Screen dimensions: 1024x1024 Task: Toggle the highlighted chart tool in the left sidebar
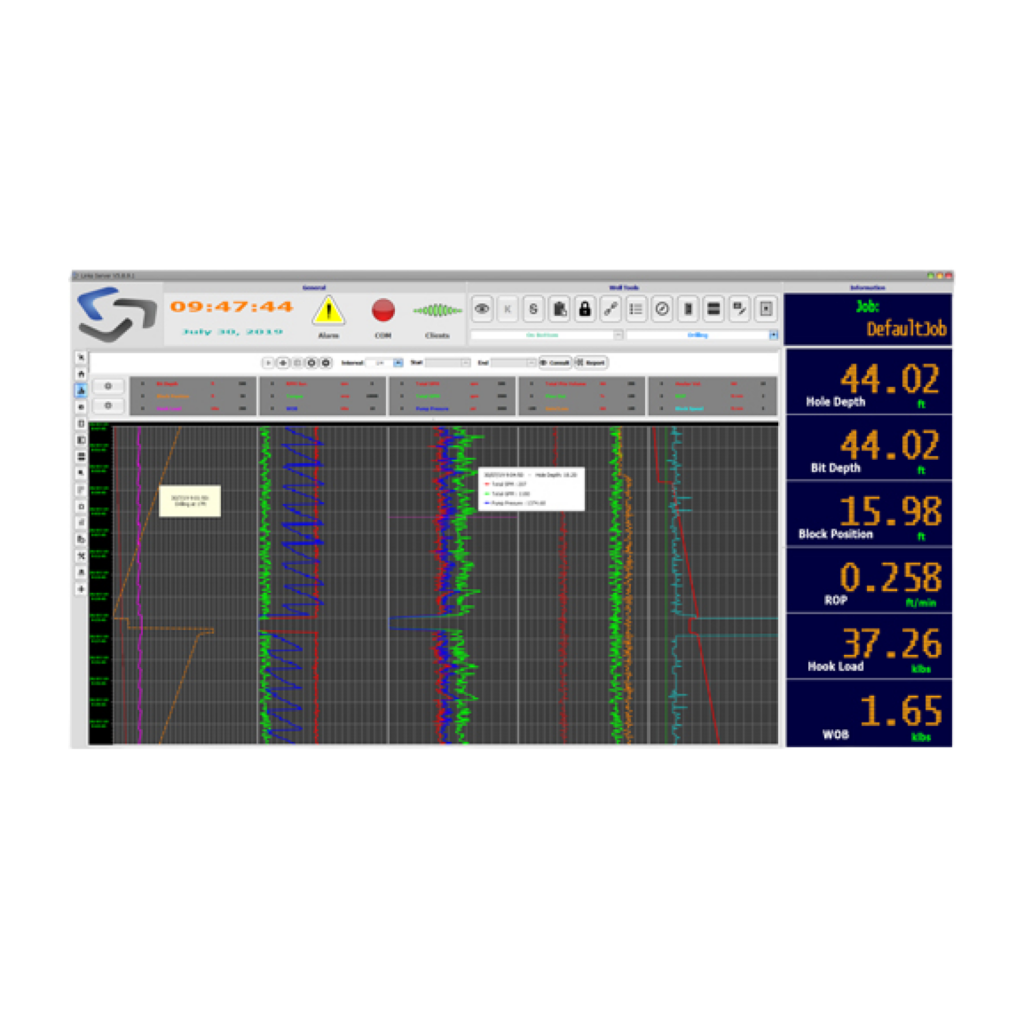click(x=82, y=390)
